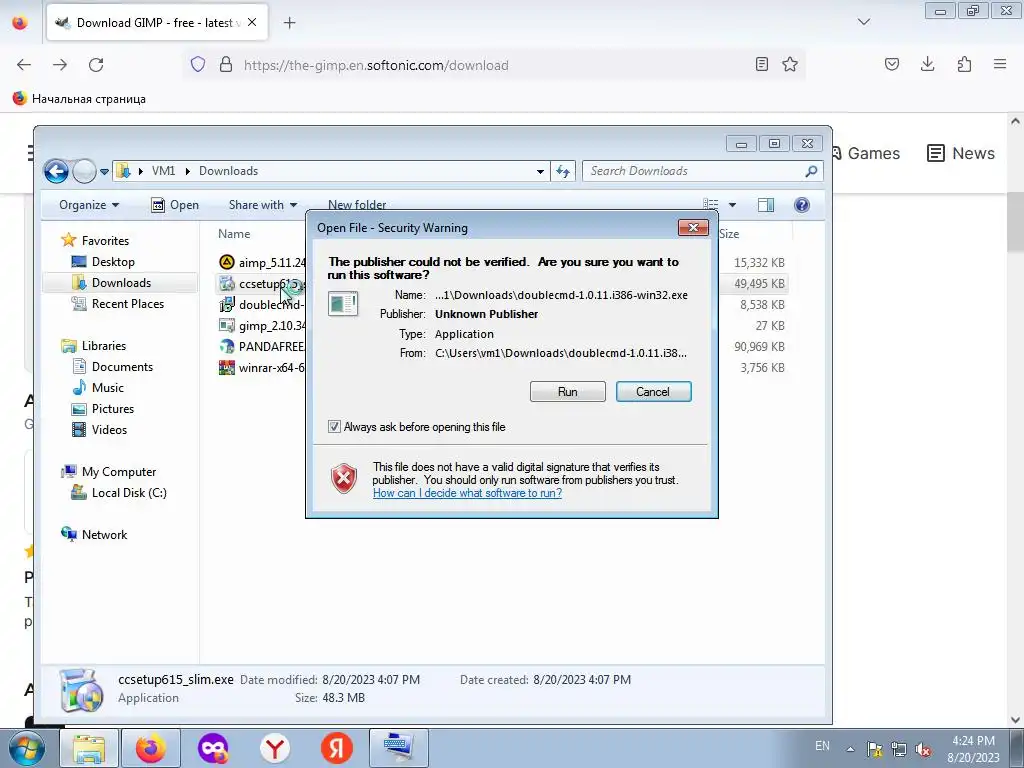
Task: Reload the Softonic page in Firefox
Action: pos(96,65)
